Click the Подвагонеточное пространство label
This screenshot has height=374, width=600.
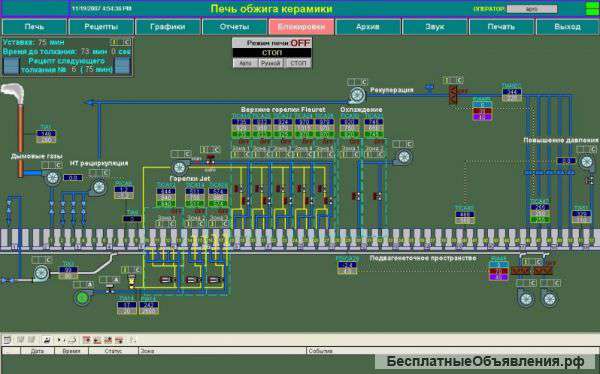pyautogui.click(x=423, y=258)
